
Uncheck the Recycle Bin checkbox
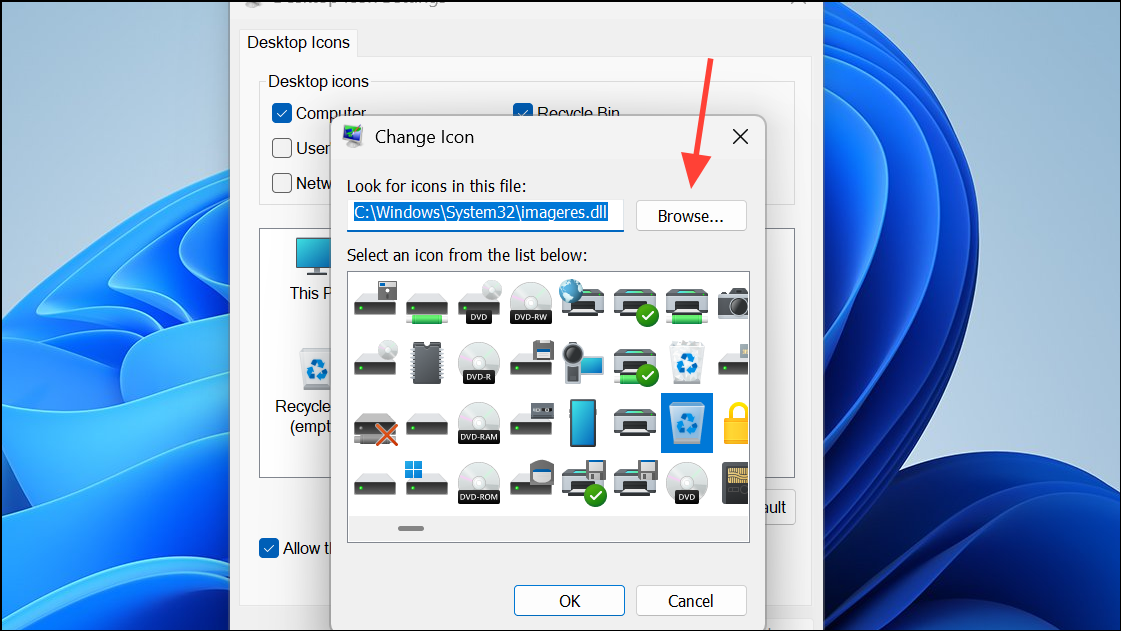(522, 113)
